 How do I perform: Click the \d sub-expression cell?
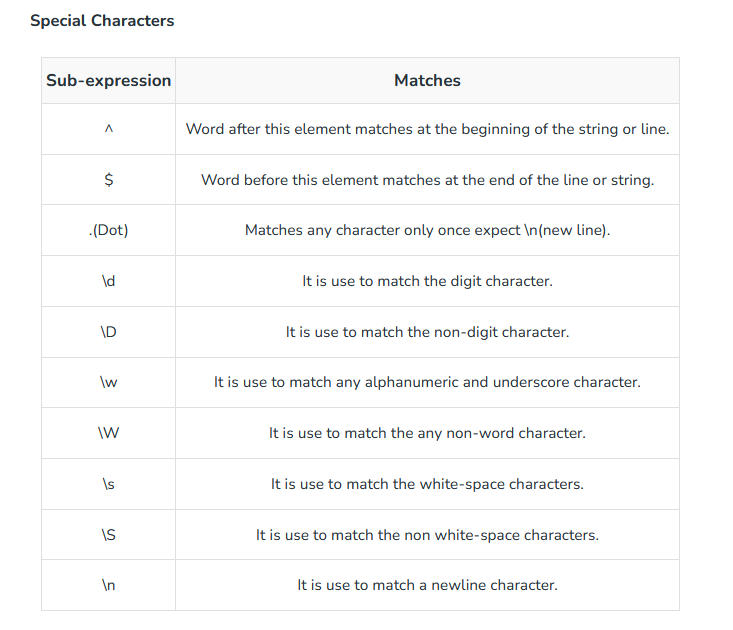(x=108, y=281)
